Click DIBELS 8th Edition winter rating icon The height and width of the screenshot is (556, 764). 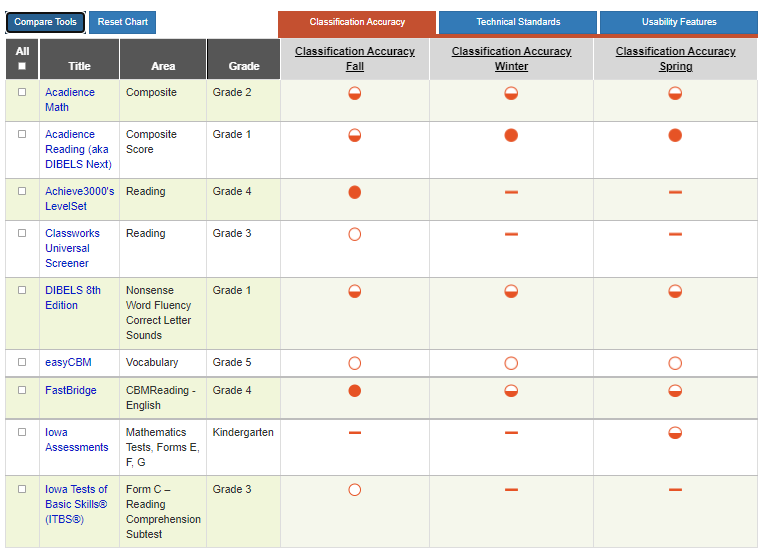(x=511, y=291)
